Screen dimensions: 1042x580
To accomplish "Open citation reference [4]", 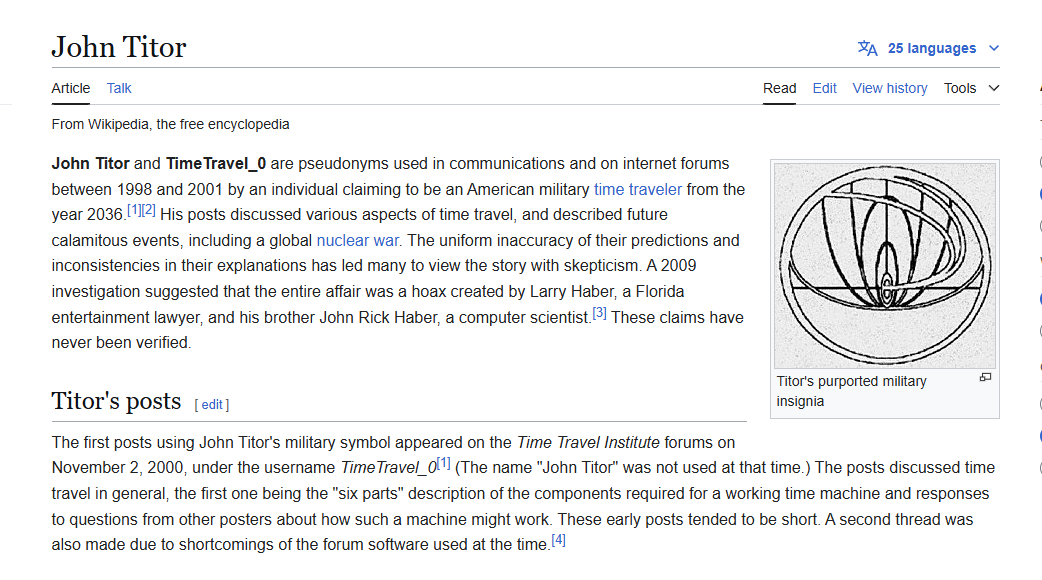I will (559, 539).
